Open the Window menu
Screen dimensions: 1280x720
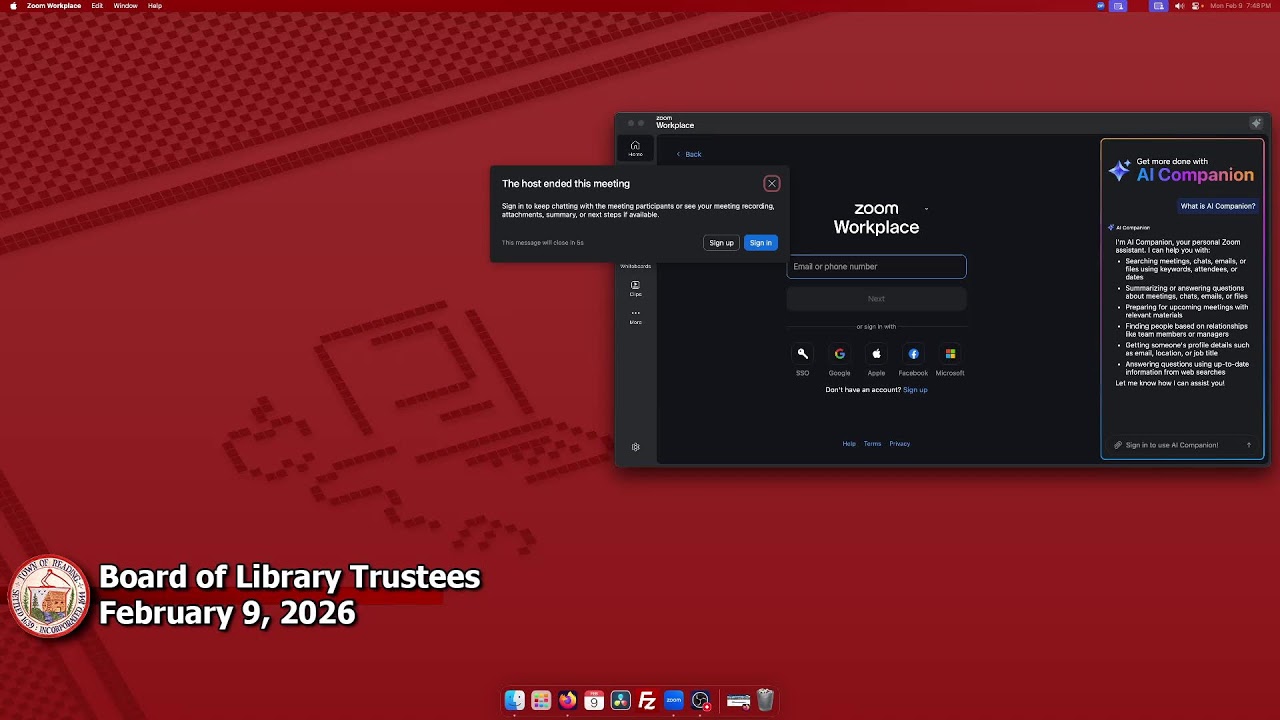(125, 6)
